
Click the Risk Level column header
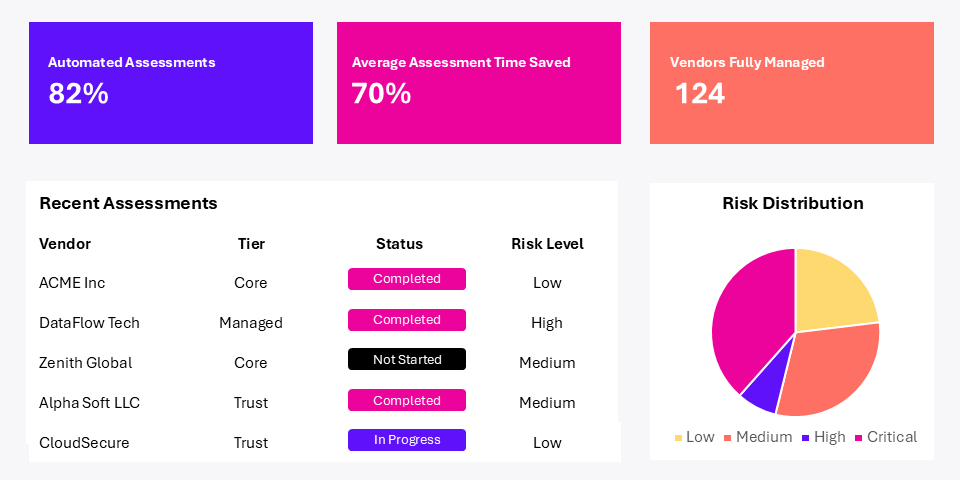[x=547, y=244]
